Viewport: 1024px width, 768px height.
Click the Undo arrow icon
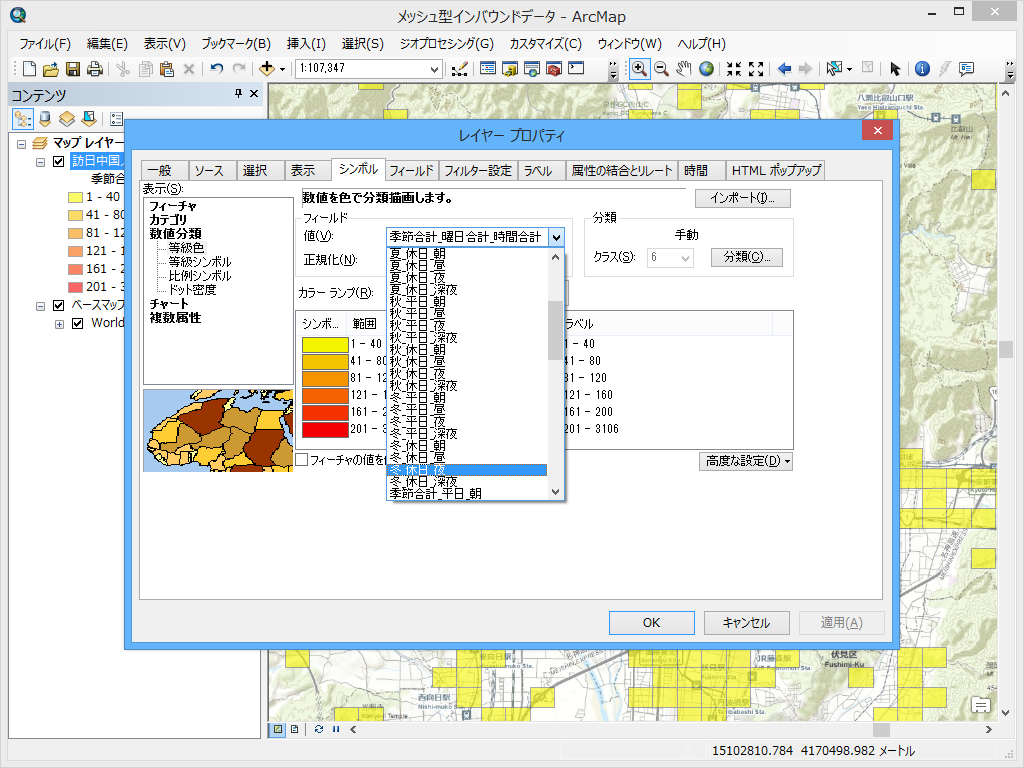point(217,69)
